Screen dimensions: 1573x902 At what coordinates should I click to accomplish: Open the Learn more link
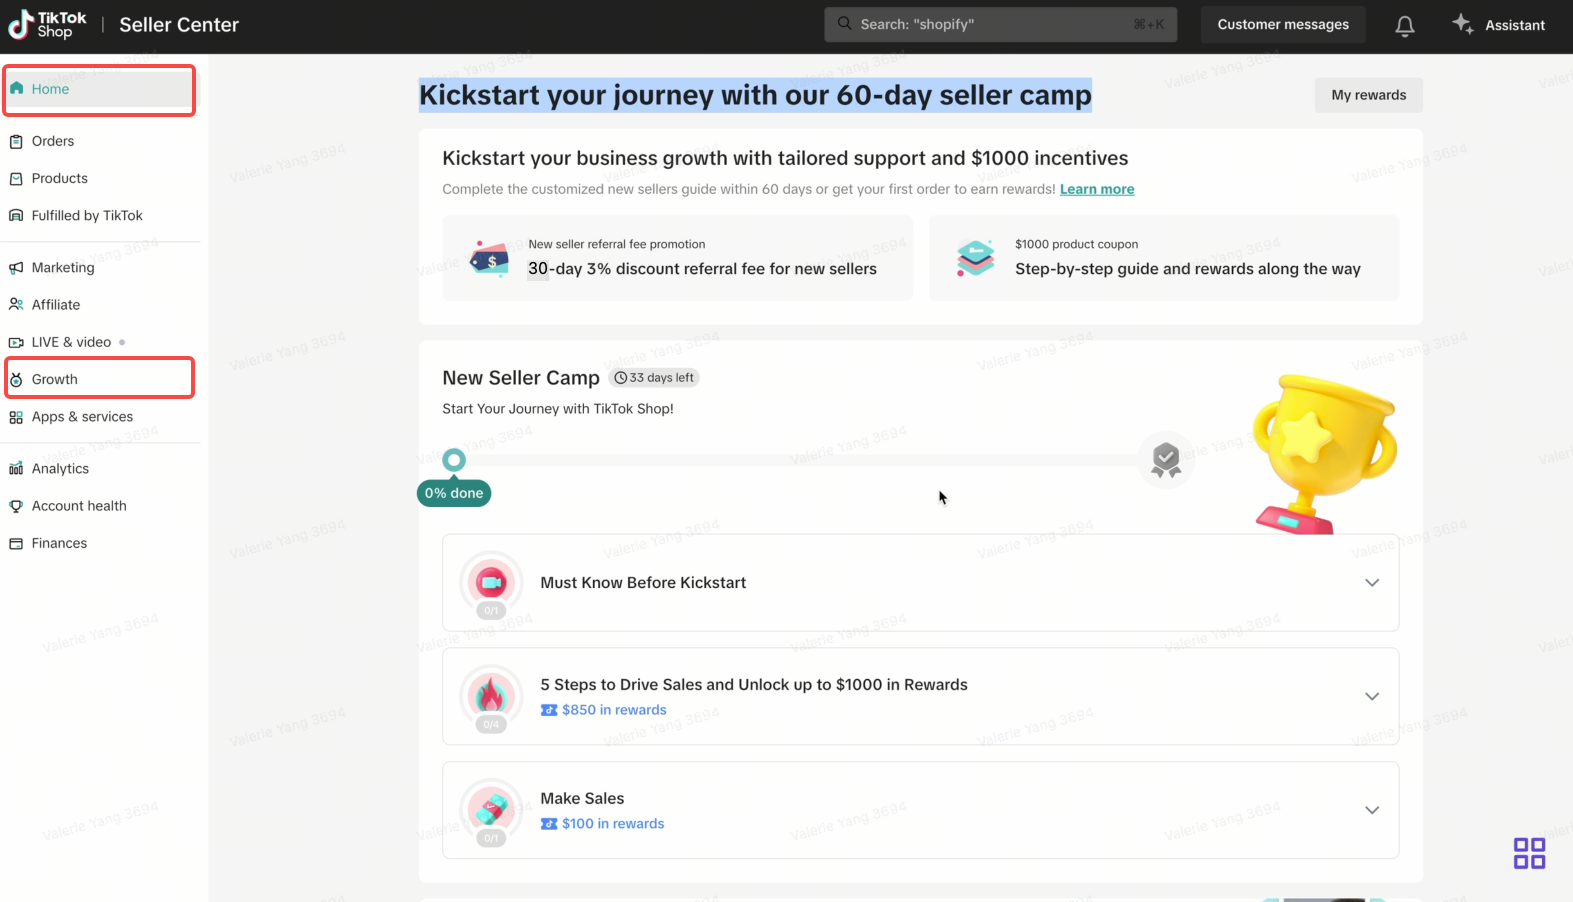(1097, 190)
